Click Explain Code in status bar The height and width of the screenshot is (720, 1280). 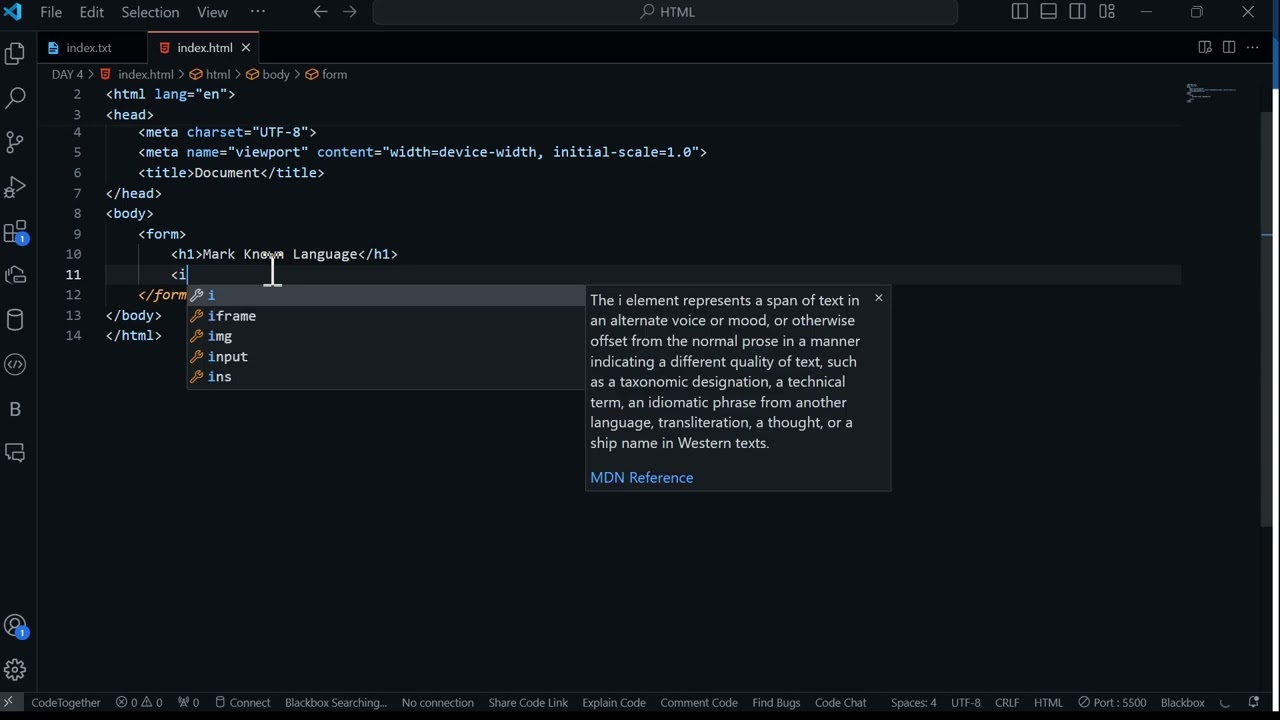pos(614,703)
